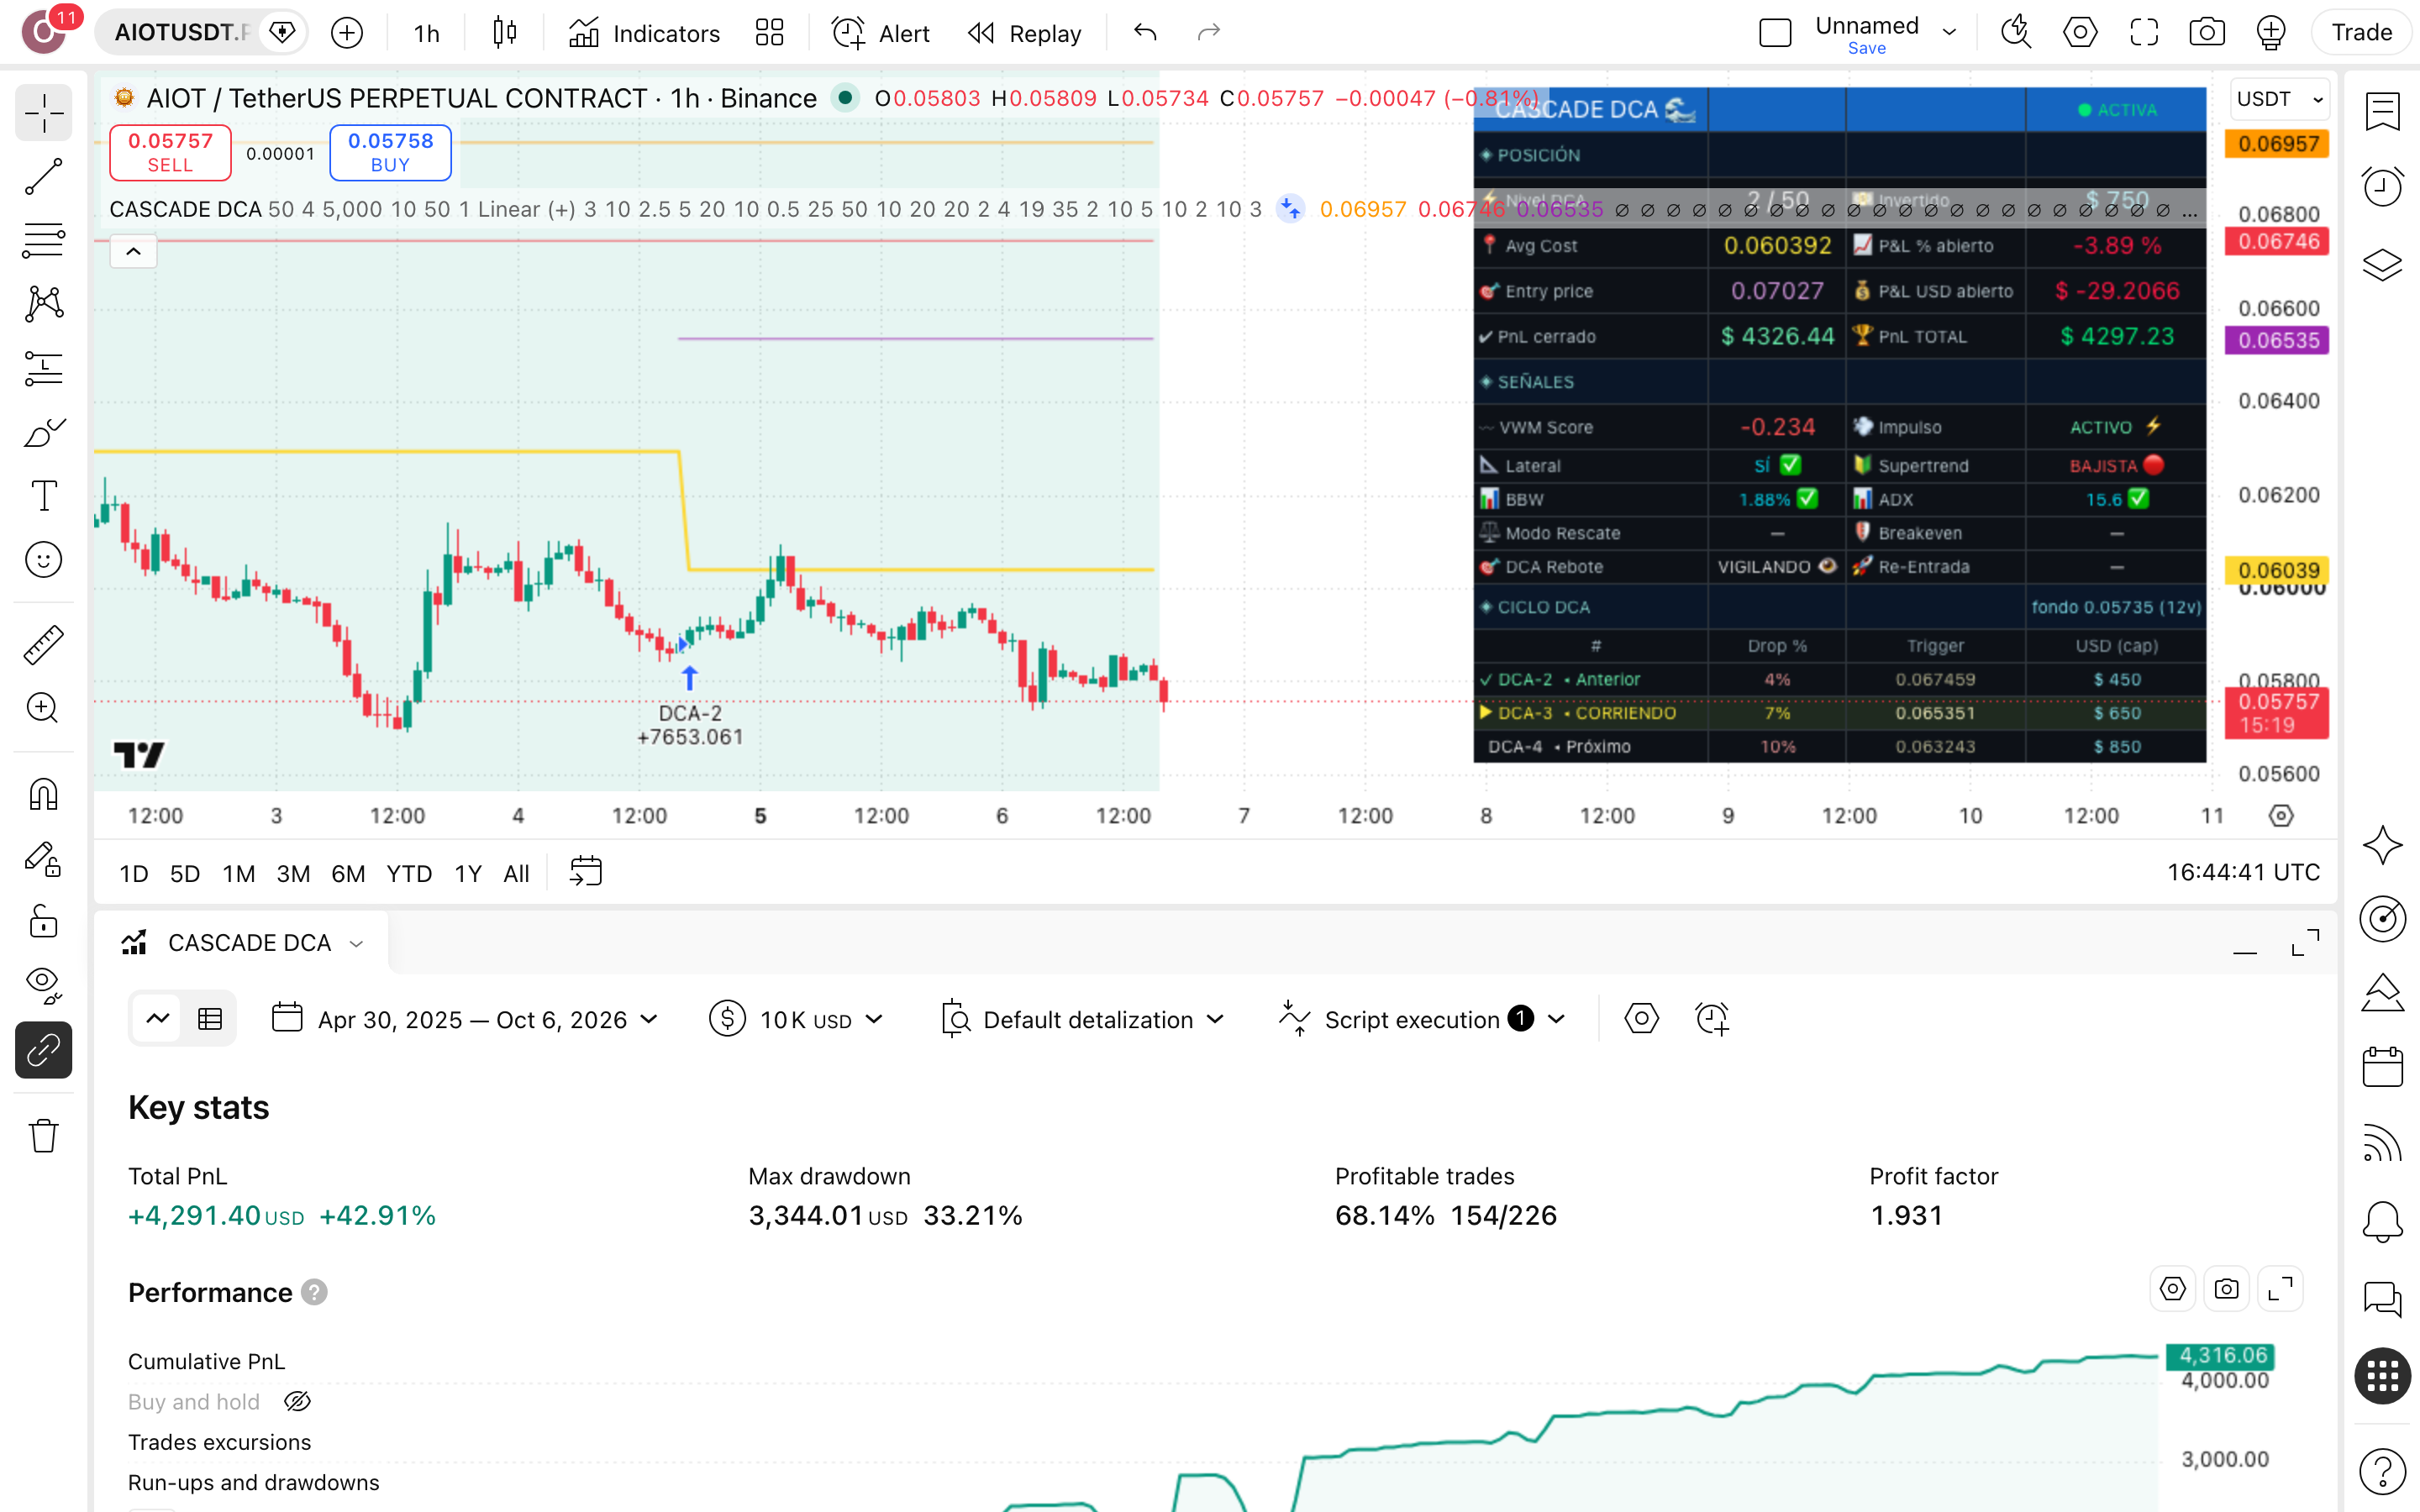Select the Trades excursions chart view

219,1442
